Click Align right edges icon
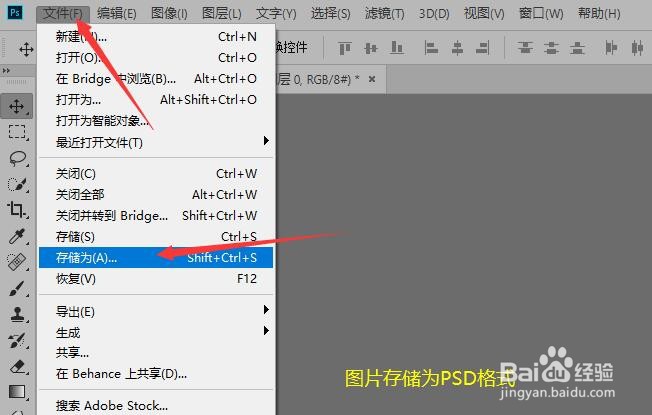The image size is (652, 415). coord(482,48)
